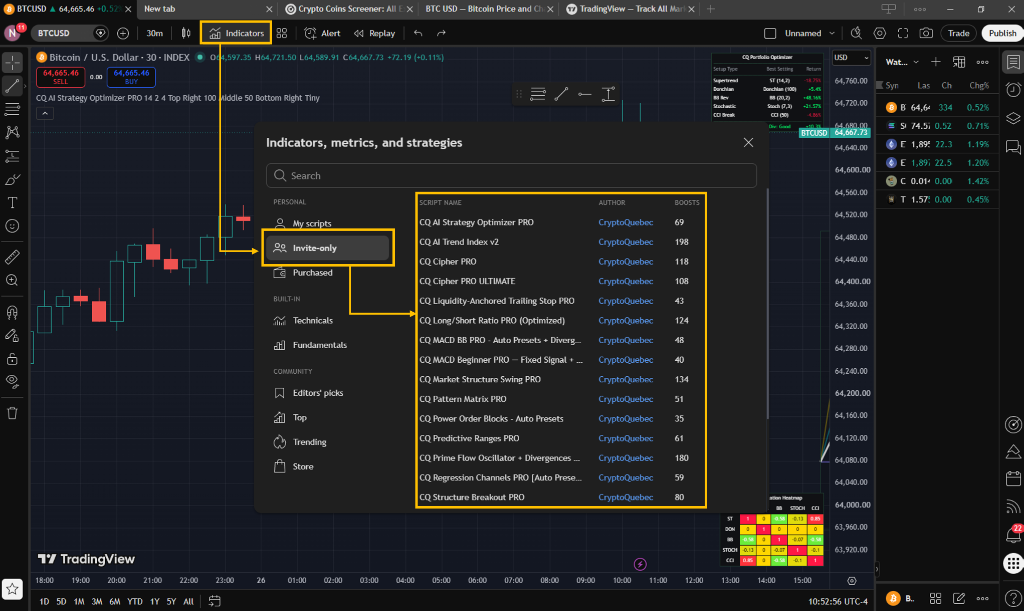This screenshot has height=611, width=1024.
Task: Open the alerts clock panel icon
Action: pyautogui.click(x=1013, y=90)
